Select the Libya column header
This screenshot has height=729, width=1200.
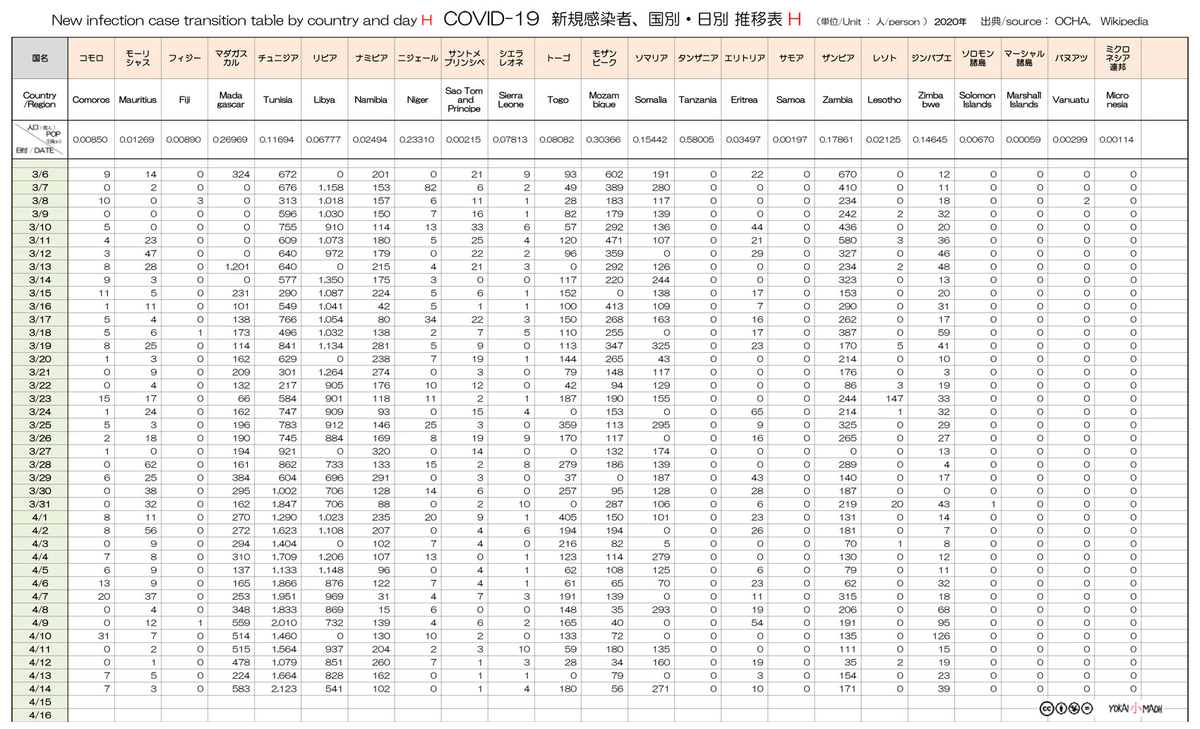[x=325, y=100]
